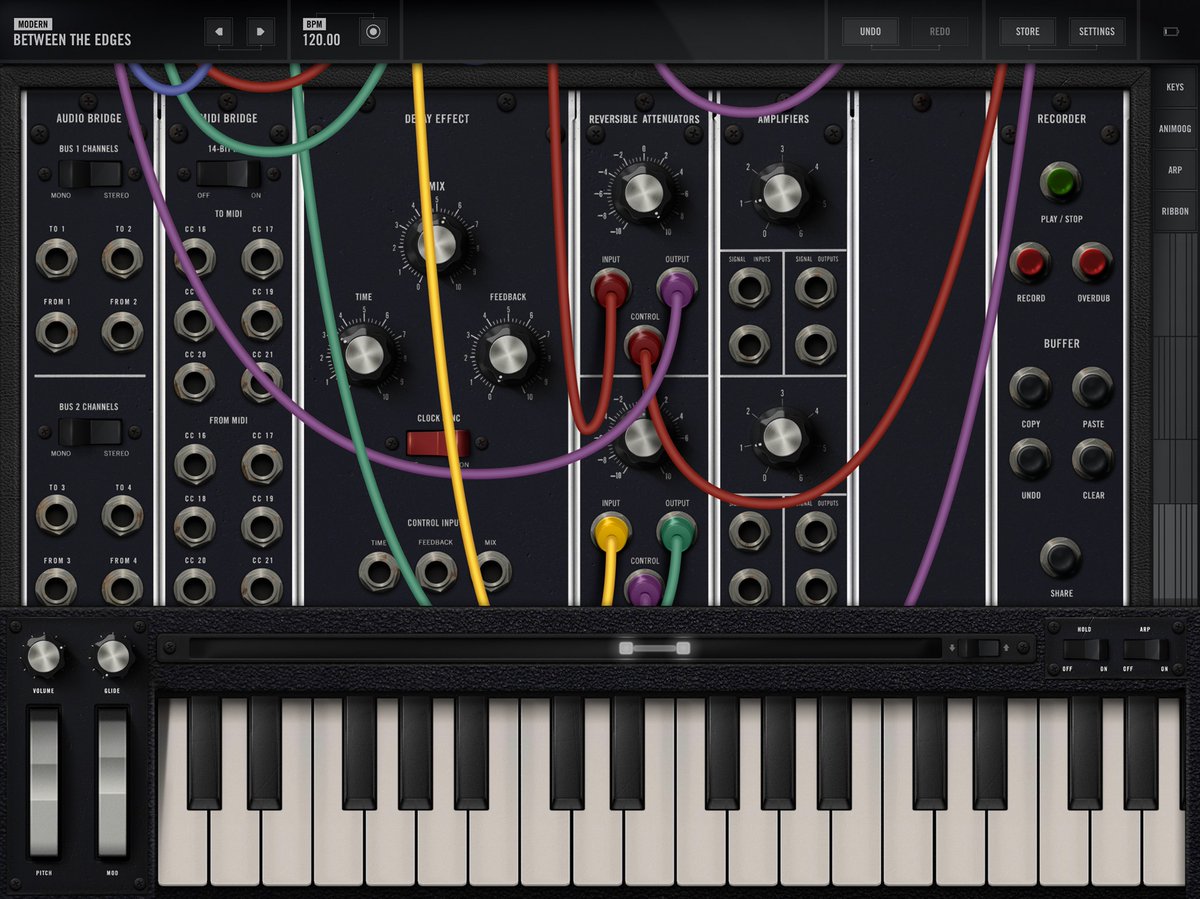
Task: Switch to the ANIMOOG tab
Action: (1174, 128)
